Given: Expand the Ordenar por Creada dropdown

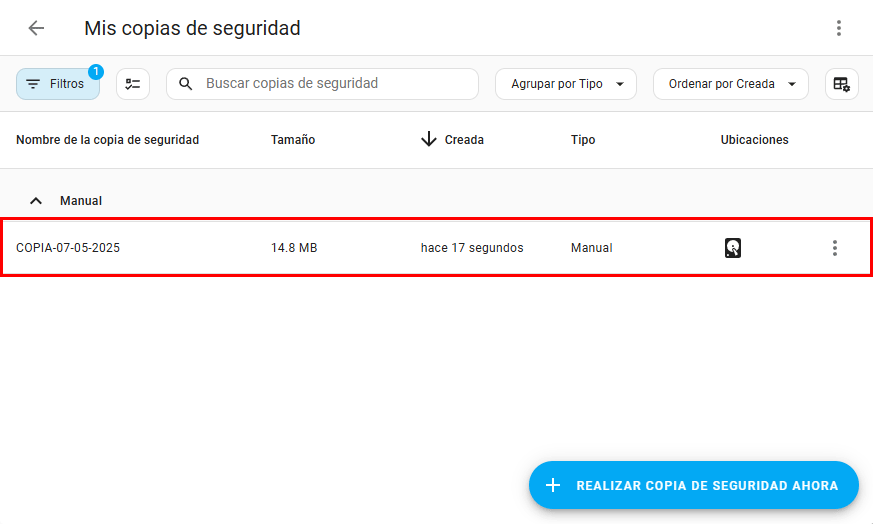Looking at the screenshot, I should 730,84.
